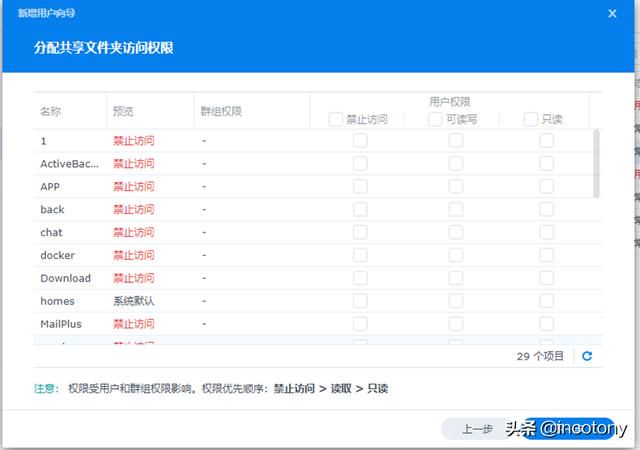The width and height of the screenshot is (640, 450).
Task: Click 系统默认 preview value for homes
Action: (x=133, y=301)
